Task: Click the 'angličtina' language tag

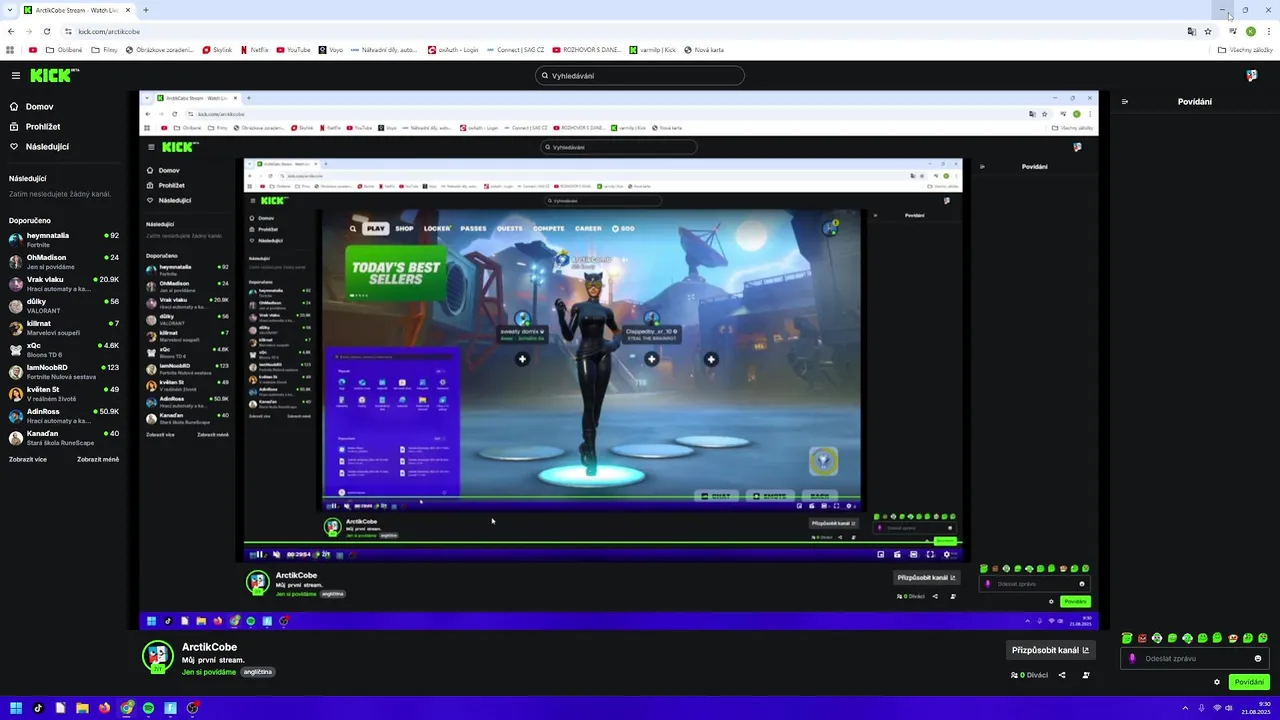Action: (x=257, y=672)
